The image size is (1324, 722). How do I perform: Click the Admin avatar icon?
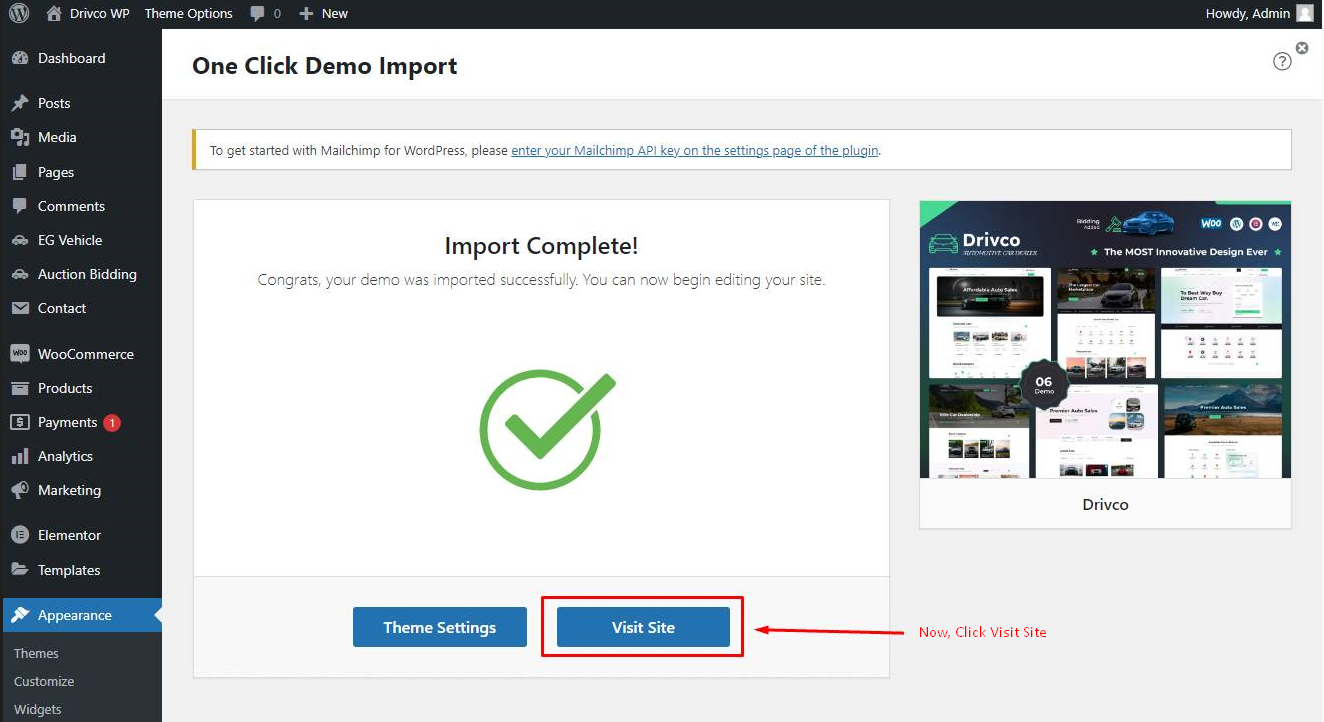[1304, 14]
